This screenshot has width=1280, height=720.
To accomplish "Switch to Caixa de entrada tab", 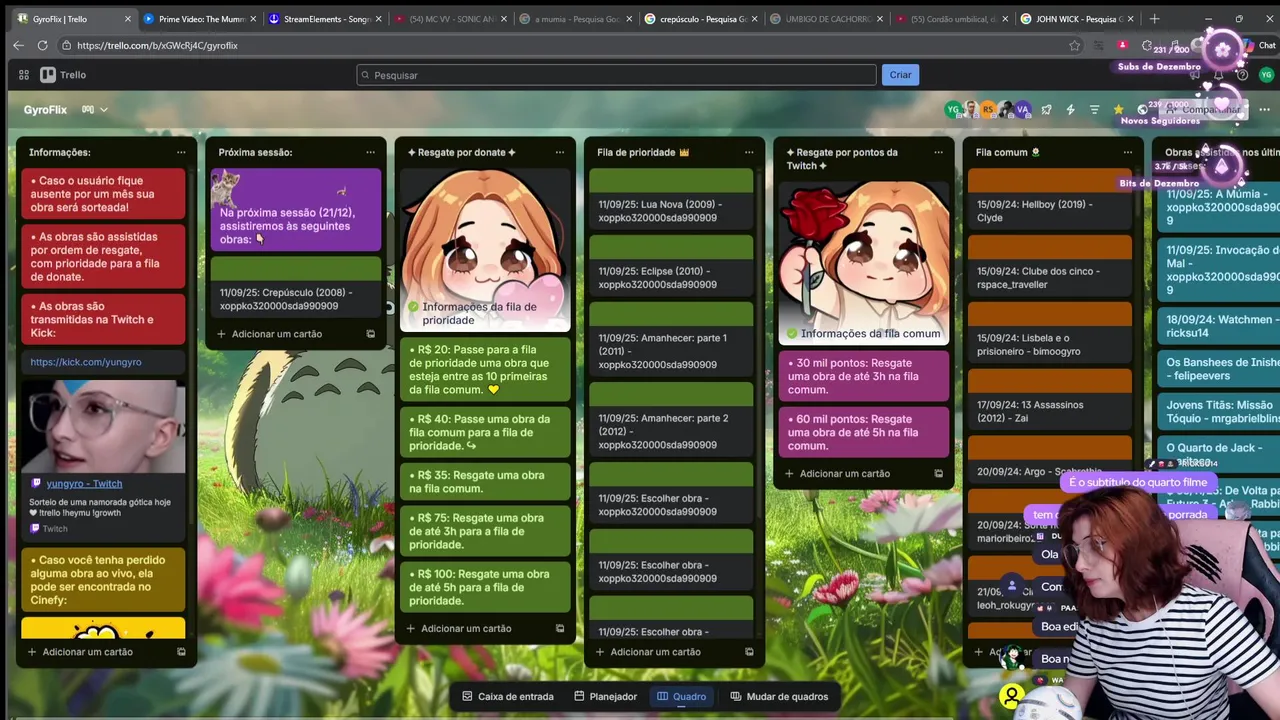I will tap(506, 697).
